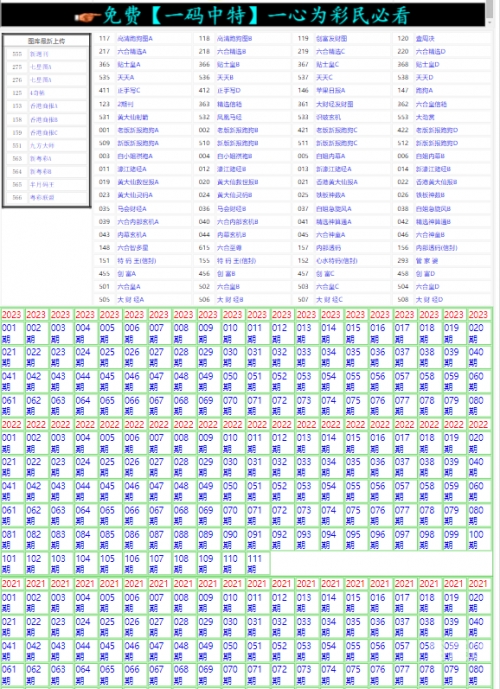
Task: Select 2022 issue 111期
Action: click(x=255, y=564)
